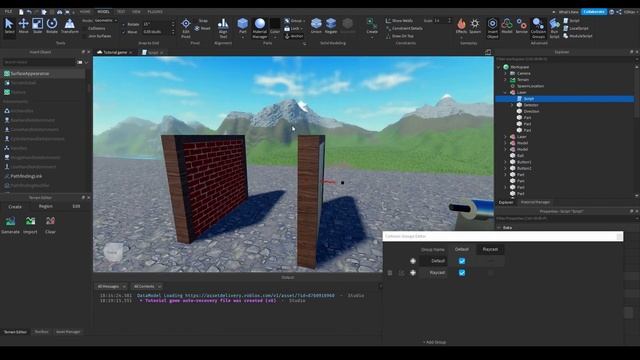Image resolution: width=640 pixels, height=360 pixels.
Task: Open the Collision Groups editor
Action: 538,28
